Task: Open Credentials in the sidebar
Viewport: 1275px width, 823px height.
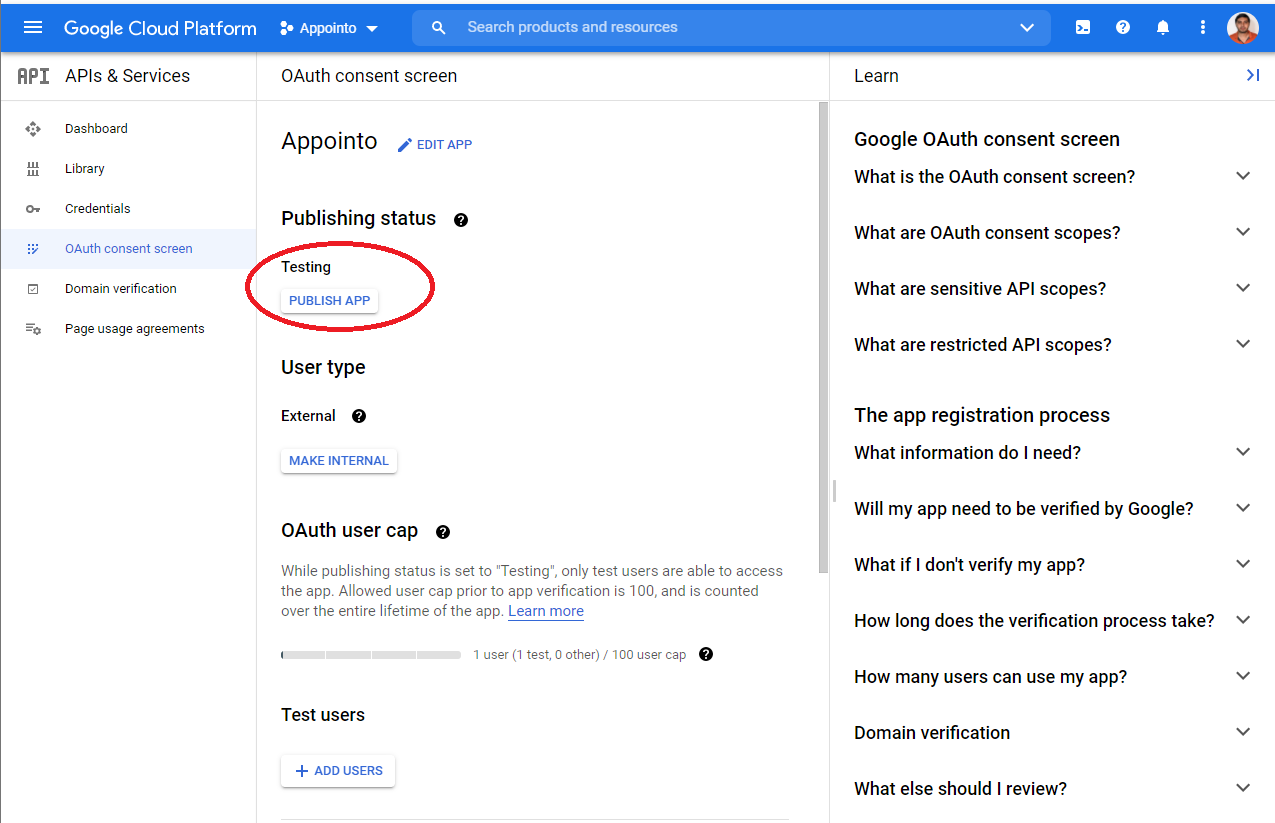Action: point(128,209)
